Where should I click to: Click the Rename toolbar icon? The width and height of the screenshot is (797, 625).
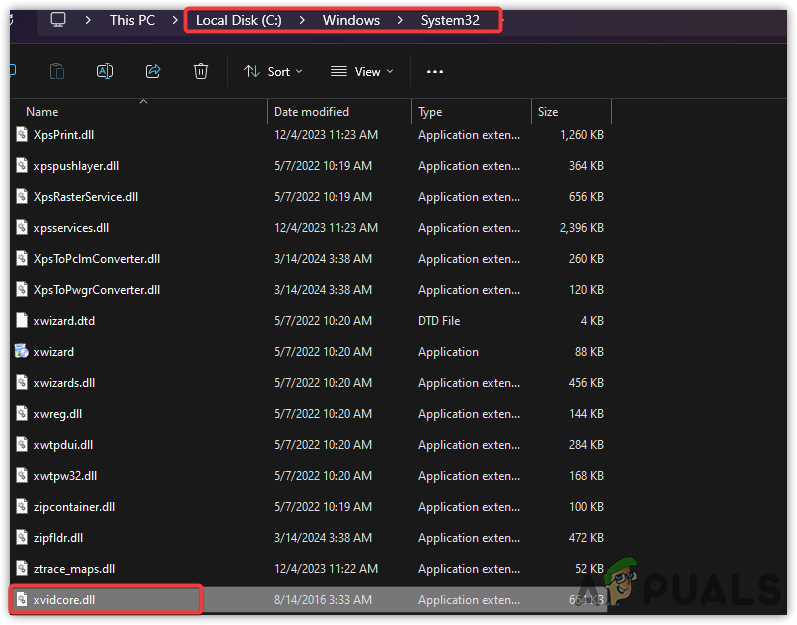tap(105, 72)
